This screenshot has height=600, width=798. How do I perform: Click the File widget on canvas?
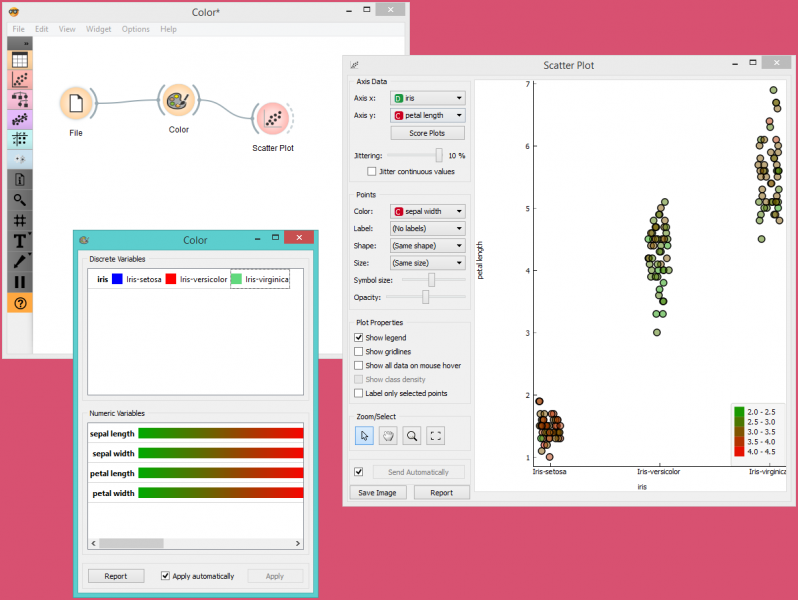[x=75, y=104]
